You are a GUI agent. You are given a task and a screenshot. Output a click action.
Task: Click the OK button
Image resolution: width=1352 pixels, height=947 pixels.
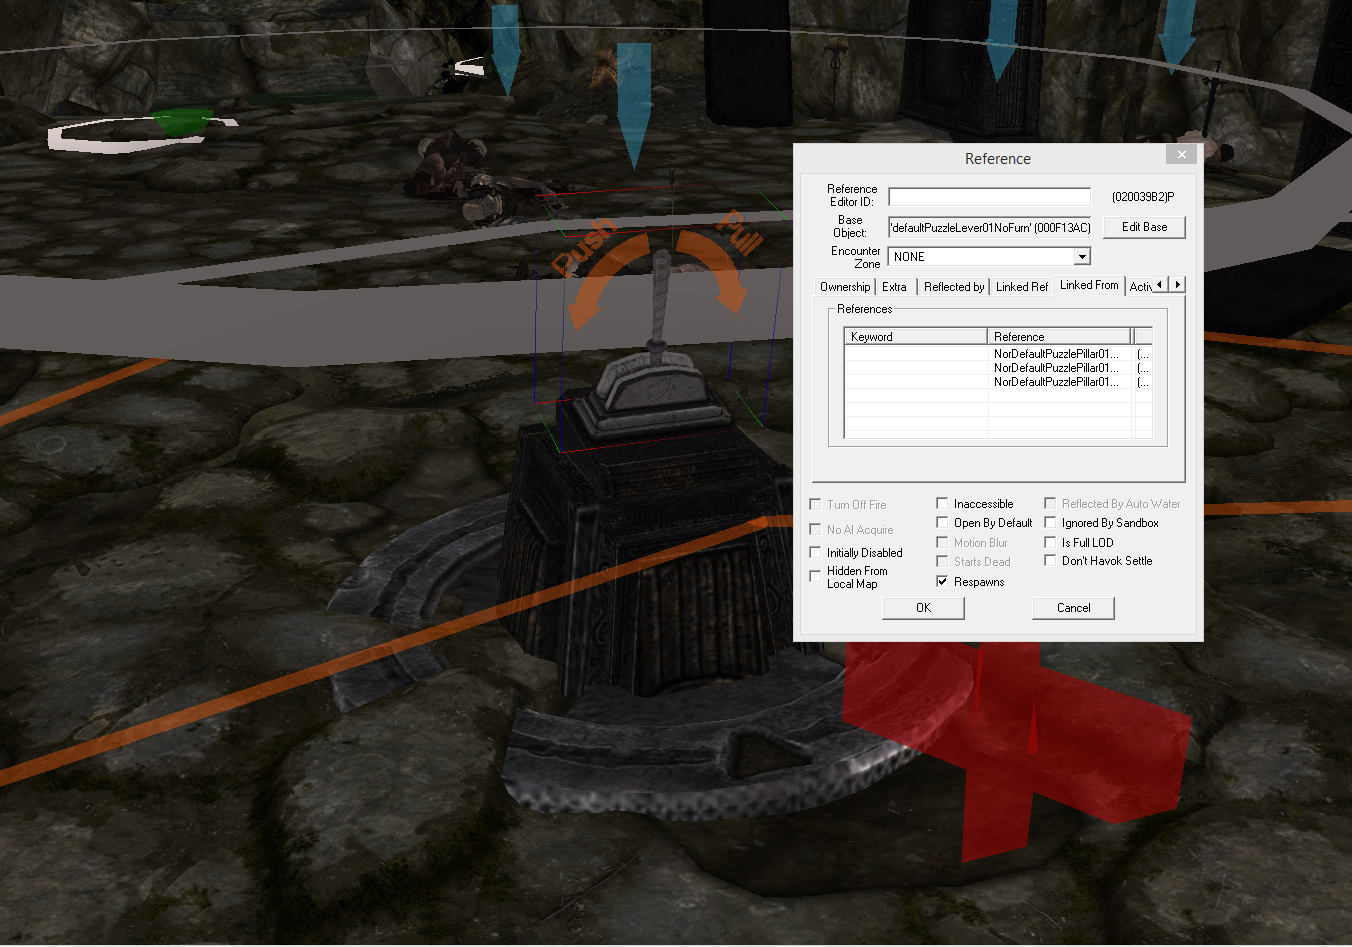[923, 608]
